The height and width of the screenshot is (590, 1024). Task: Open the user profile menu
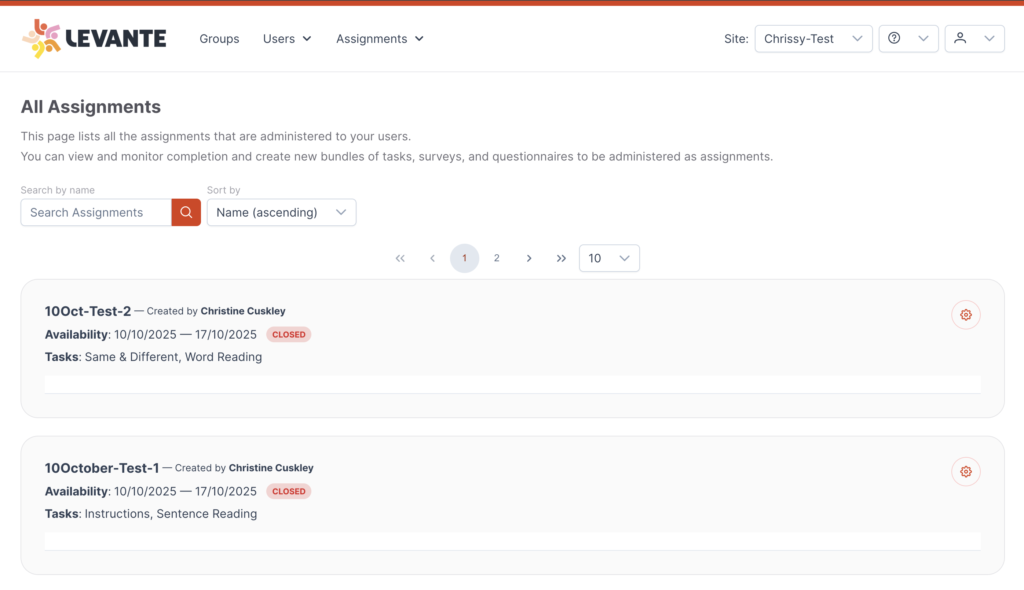[974, 39]
